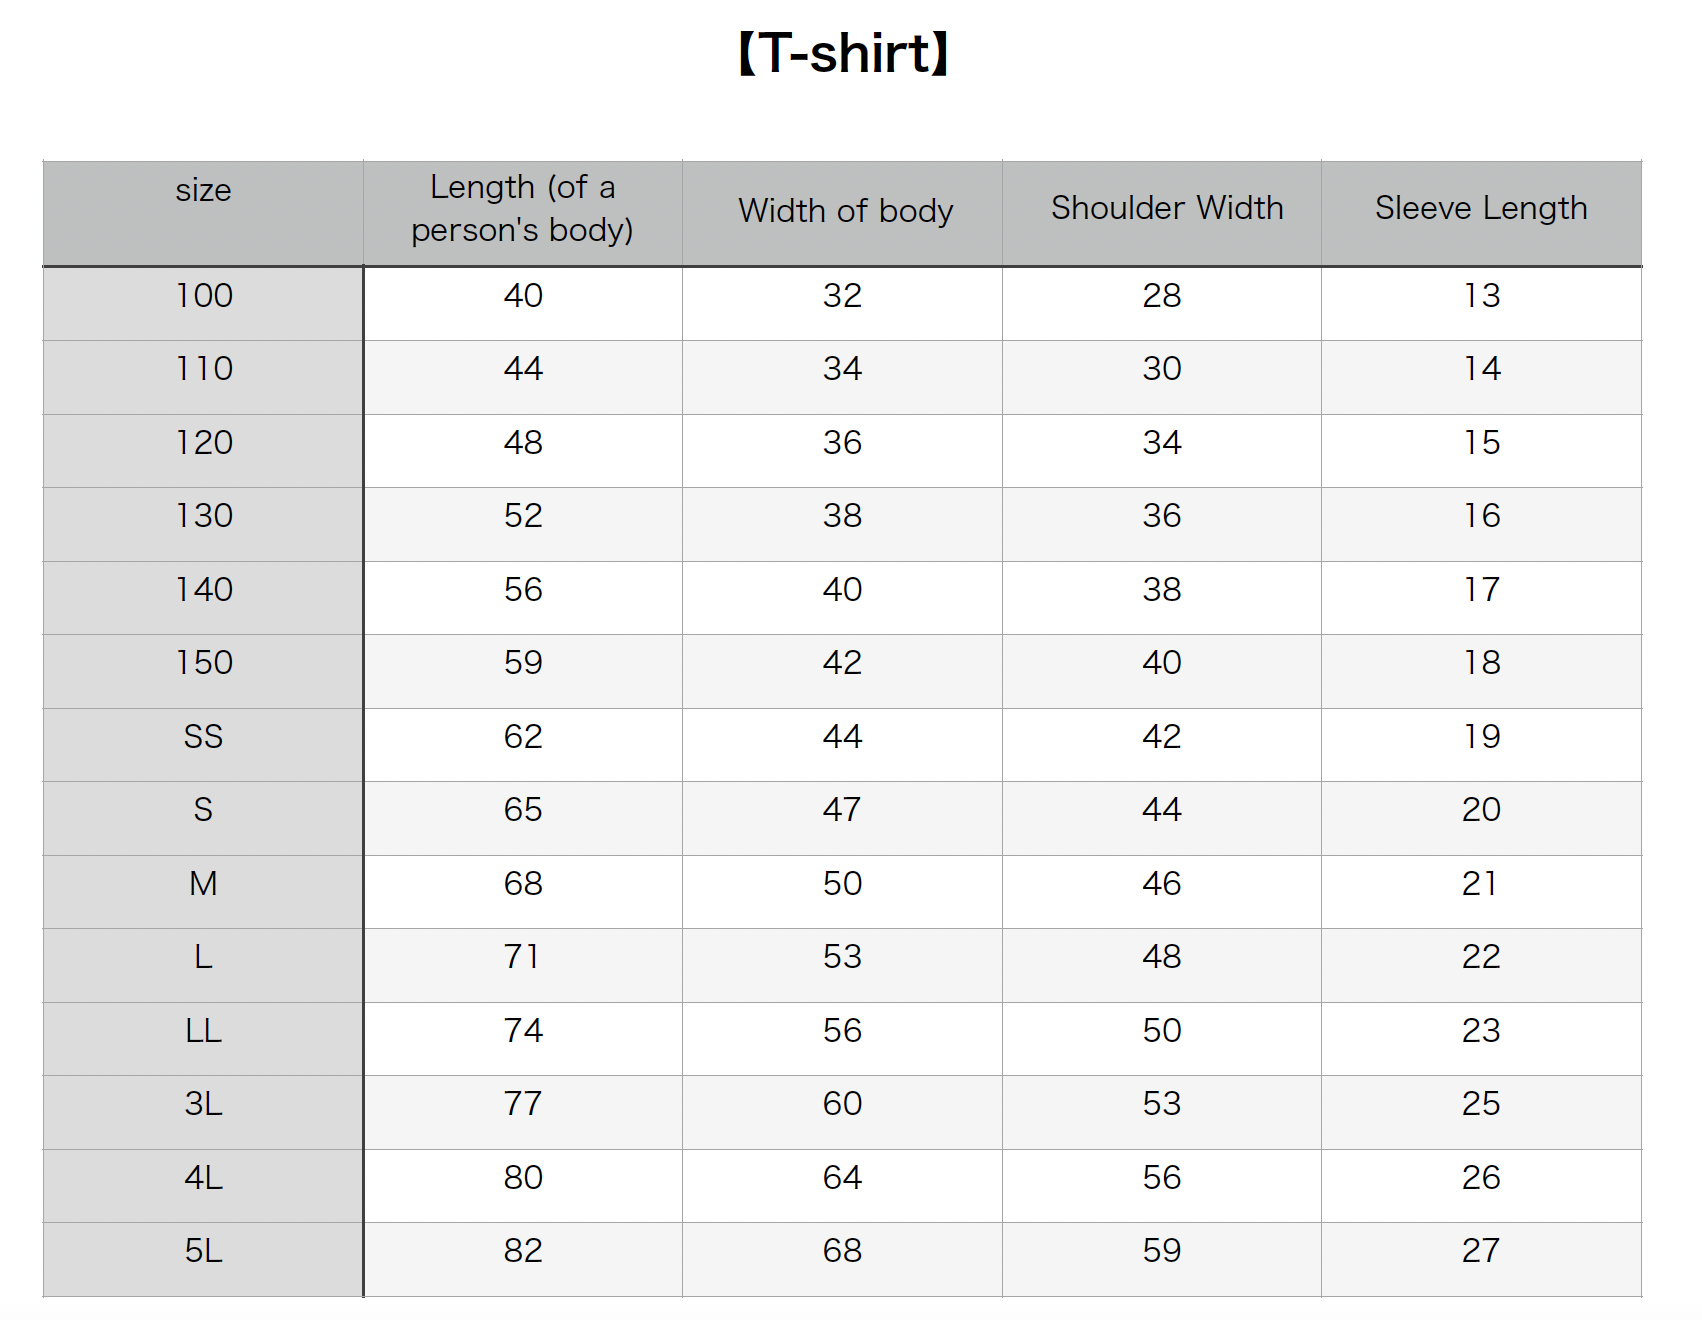1702x1320 pixels.
Task: Click the SS size row label
Action: pos(203,737)
